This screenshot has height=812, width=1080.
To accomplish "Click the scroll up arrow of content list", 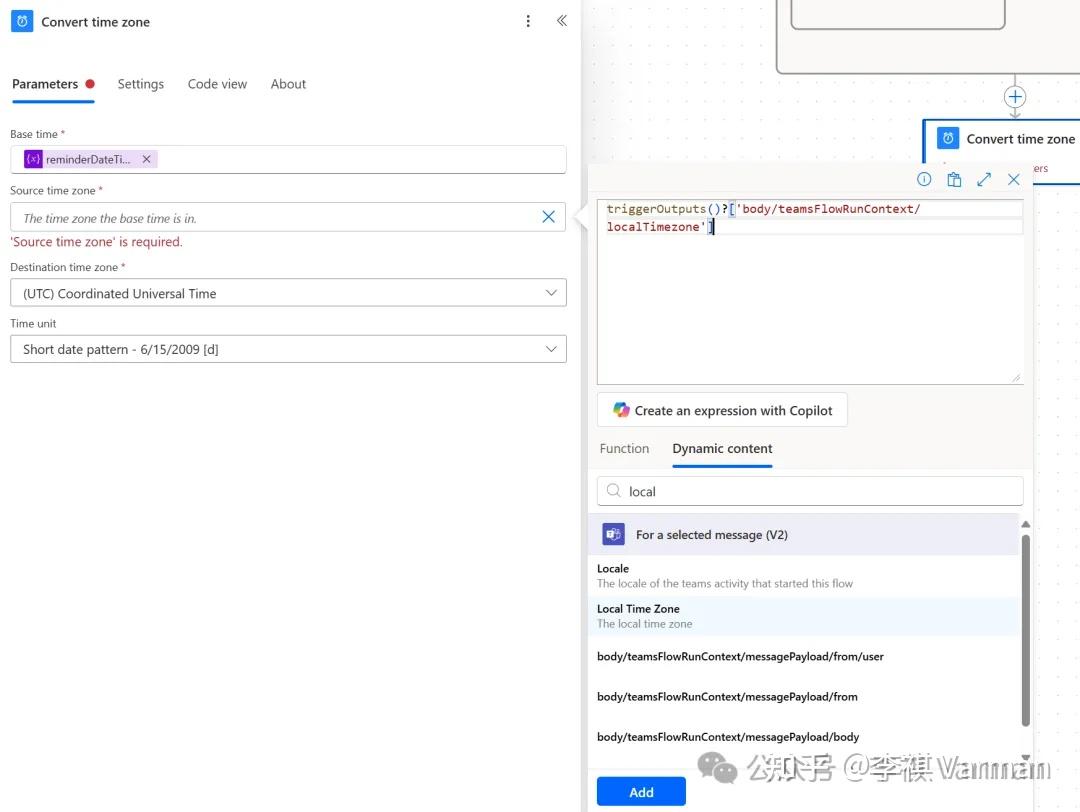I will click(x=1026, y=525).
